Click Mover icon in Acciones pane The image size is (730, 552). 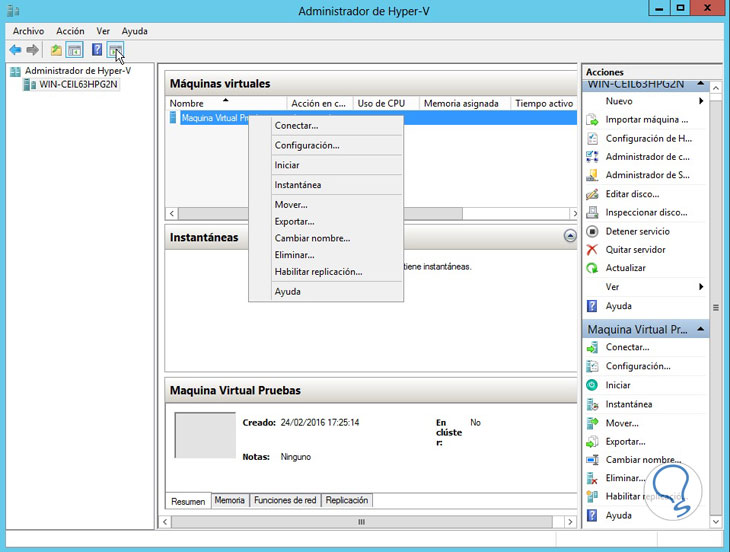point(592,423)
